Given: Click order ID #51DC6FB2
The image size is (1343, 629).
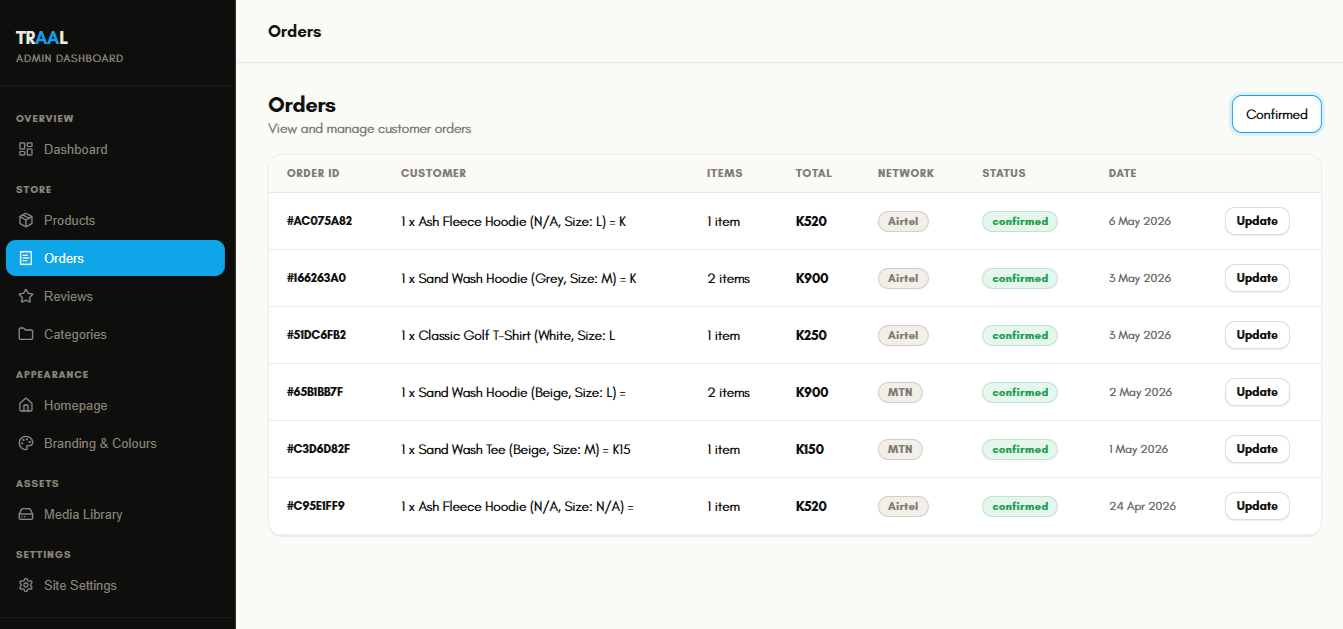Looking at the screenshot, I should [x=316, y=335].
